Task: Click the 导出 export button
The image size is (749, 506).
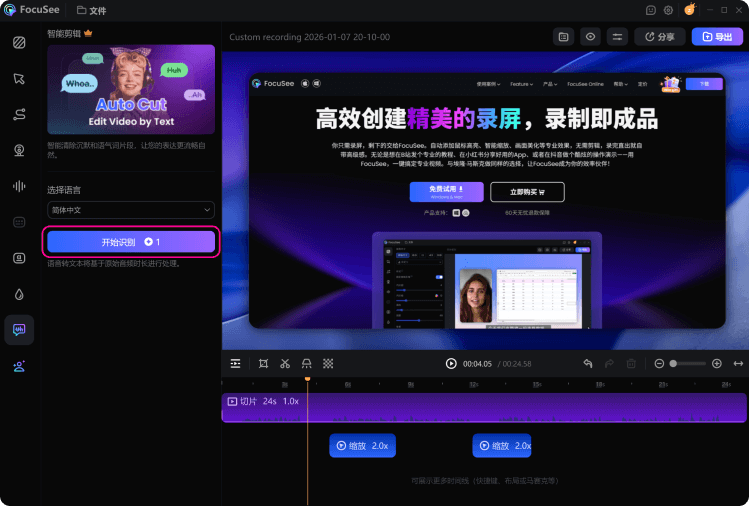Action: [717, 37]
